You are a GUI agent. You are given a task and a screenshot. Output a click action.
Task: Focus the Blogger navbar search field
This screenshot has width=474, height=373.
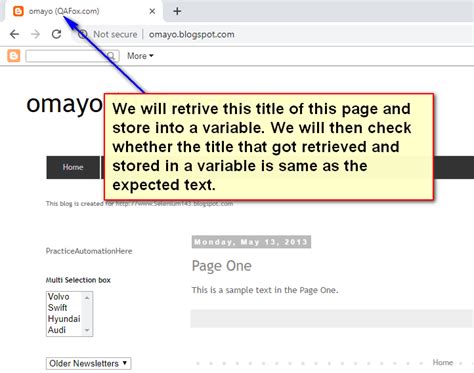pos(72,56)
